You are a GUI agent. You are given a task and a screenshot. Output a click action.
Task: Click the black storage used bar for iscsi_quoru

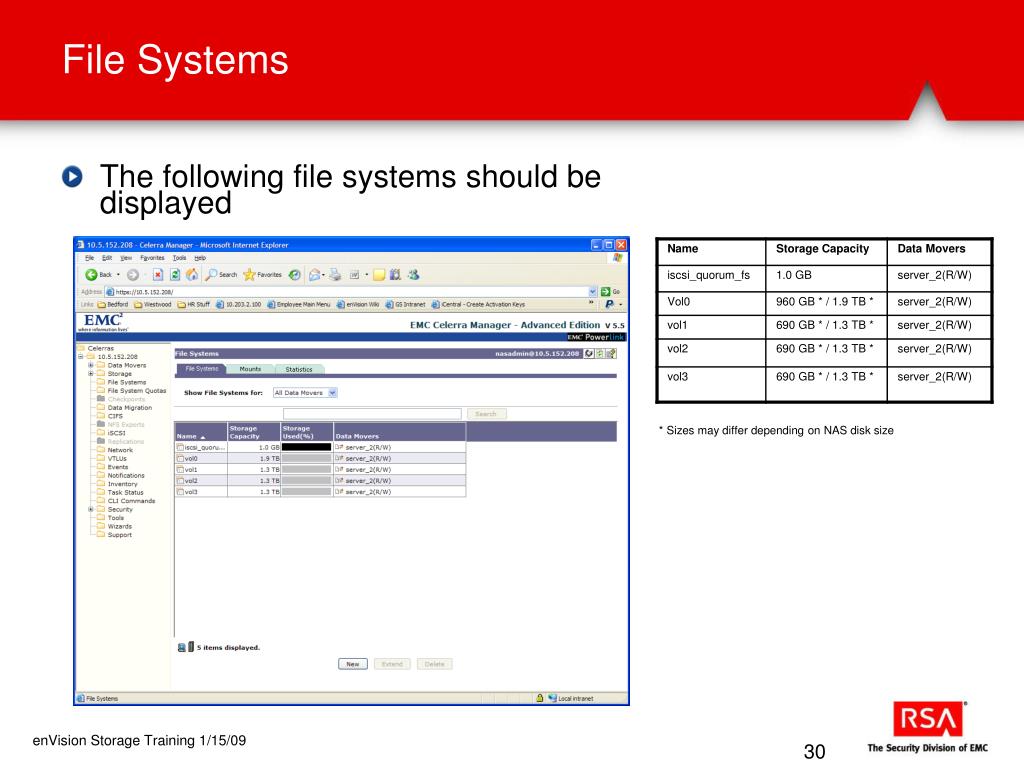(x=307, y=447)
